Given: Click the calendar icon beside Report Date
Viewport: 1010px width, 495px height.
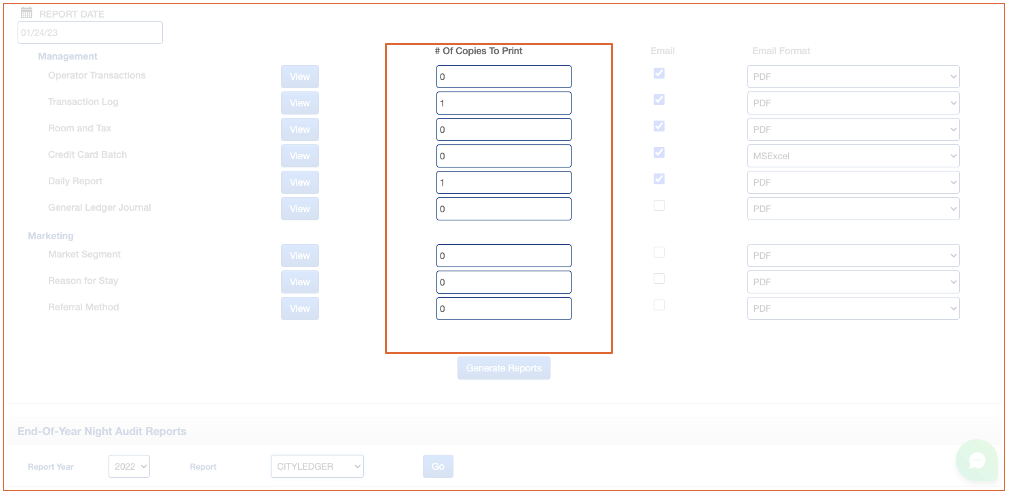Looking at the screenshot, I should [27, 13].
